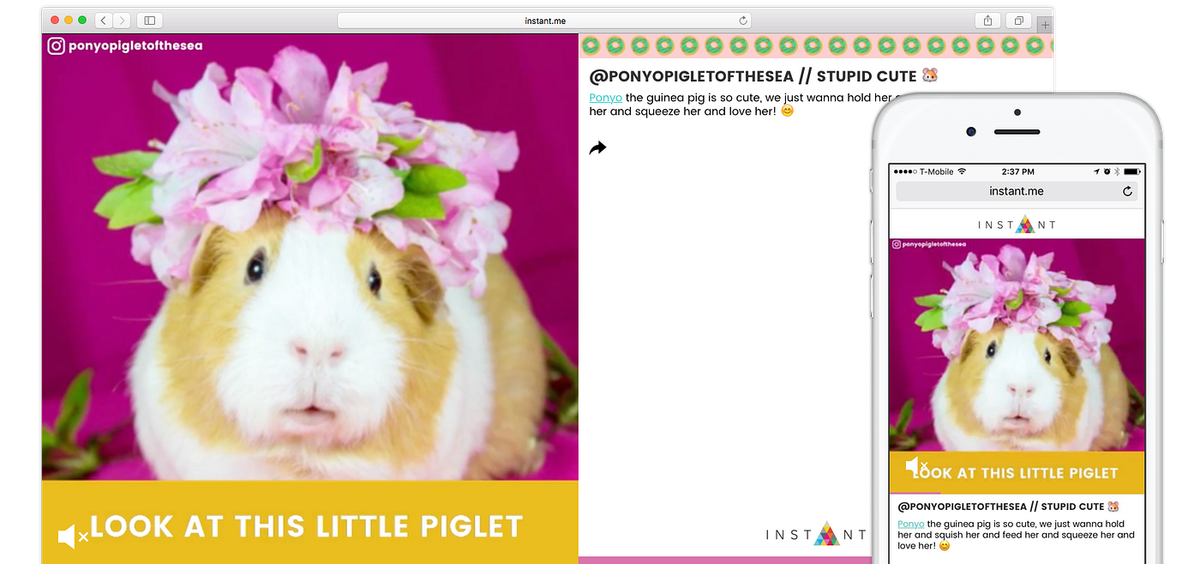Unmute the video in the desktop browser
The image size is (1200, 564).
point(73,537)
